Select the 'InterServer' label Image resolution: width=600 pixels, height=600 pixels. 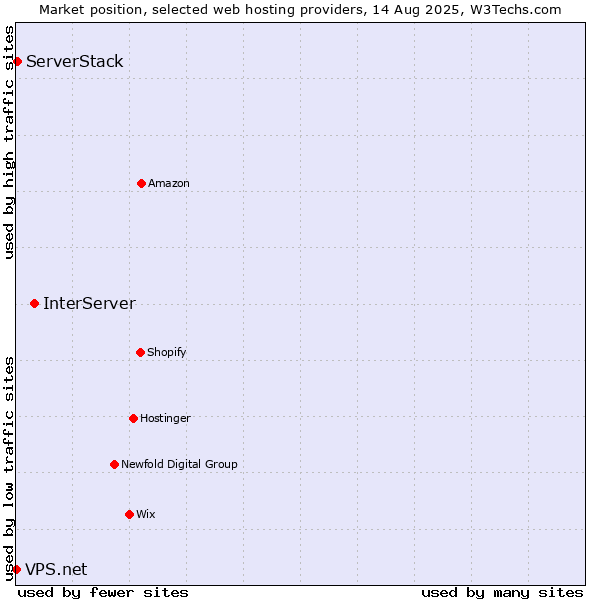tap(90, 303)
